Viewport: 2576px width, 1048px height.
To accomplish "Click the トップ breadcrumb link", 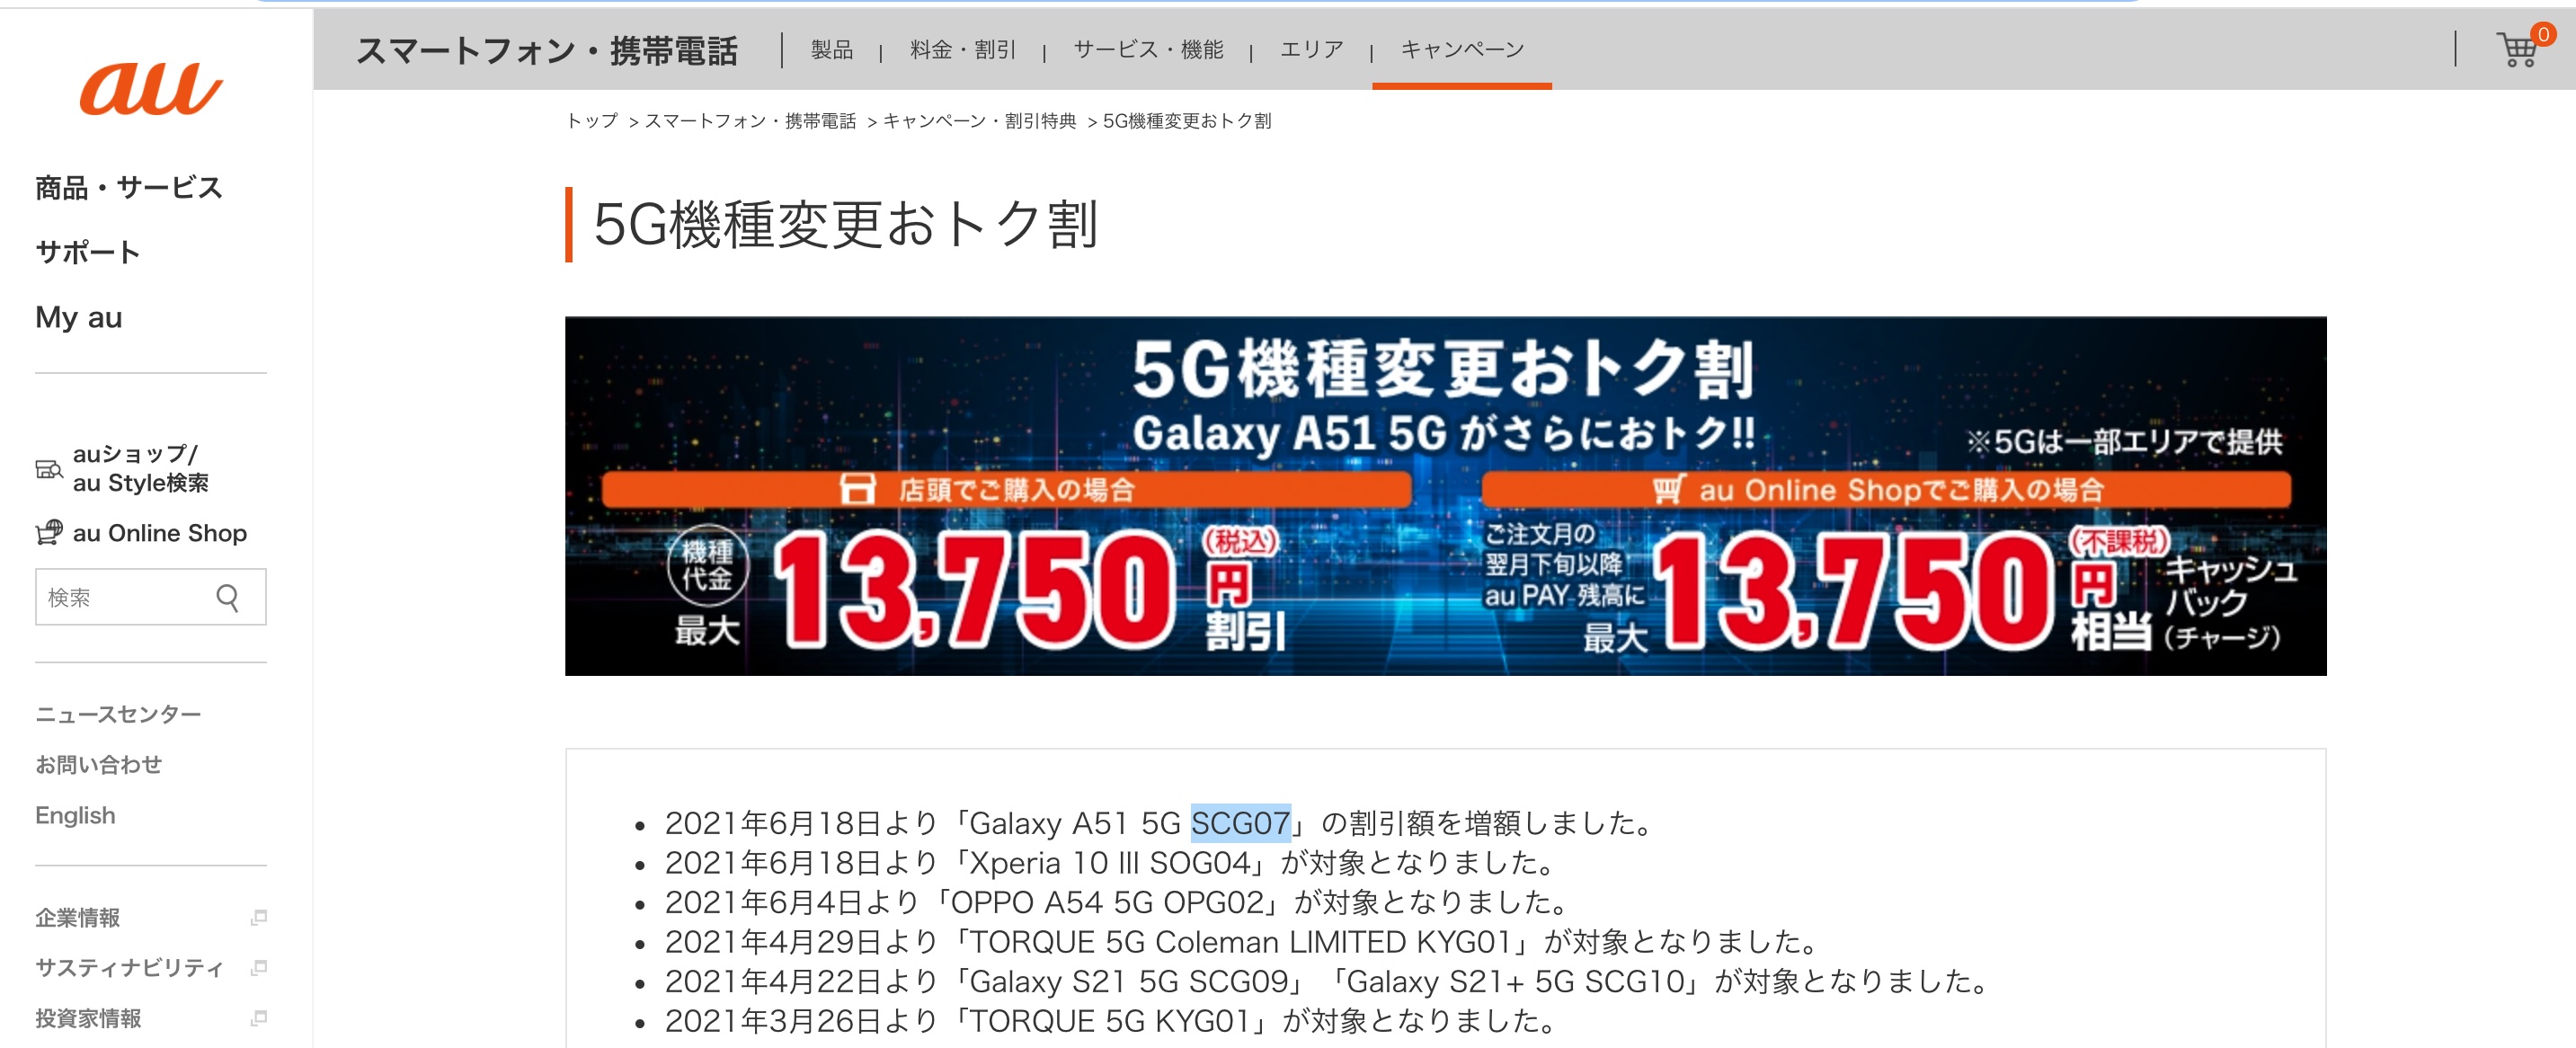I will click(x=592, y=121).
